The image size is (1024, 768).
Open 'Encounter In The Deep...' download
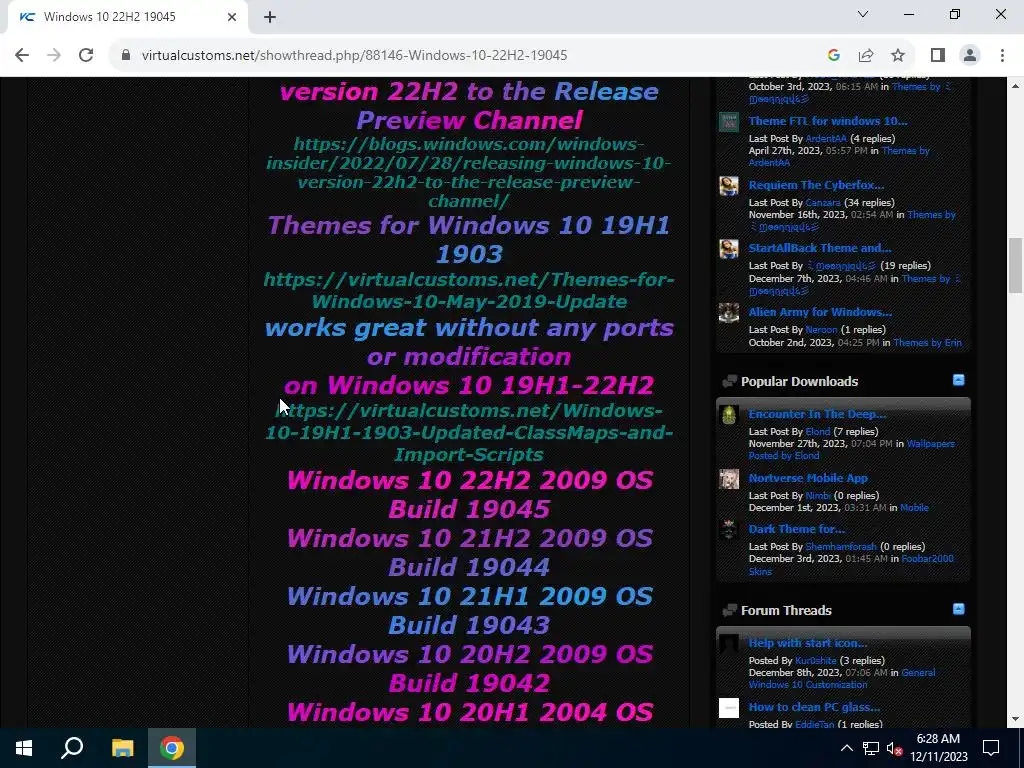tap(817, 414)
